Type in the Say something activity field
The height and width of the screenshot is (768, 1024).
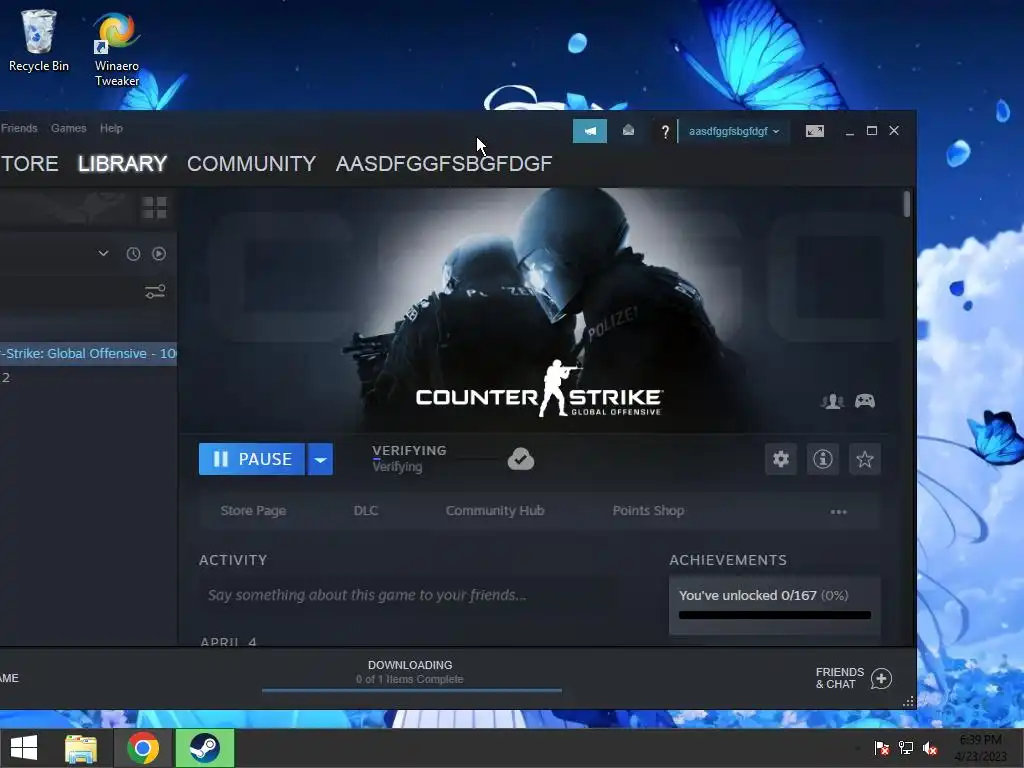click(405, 595)
